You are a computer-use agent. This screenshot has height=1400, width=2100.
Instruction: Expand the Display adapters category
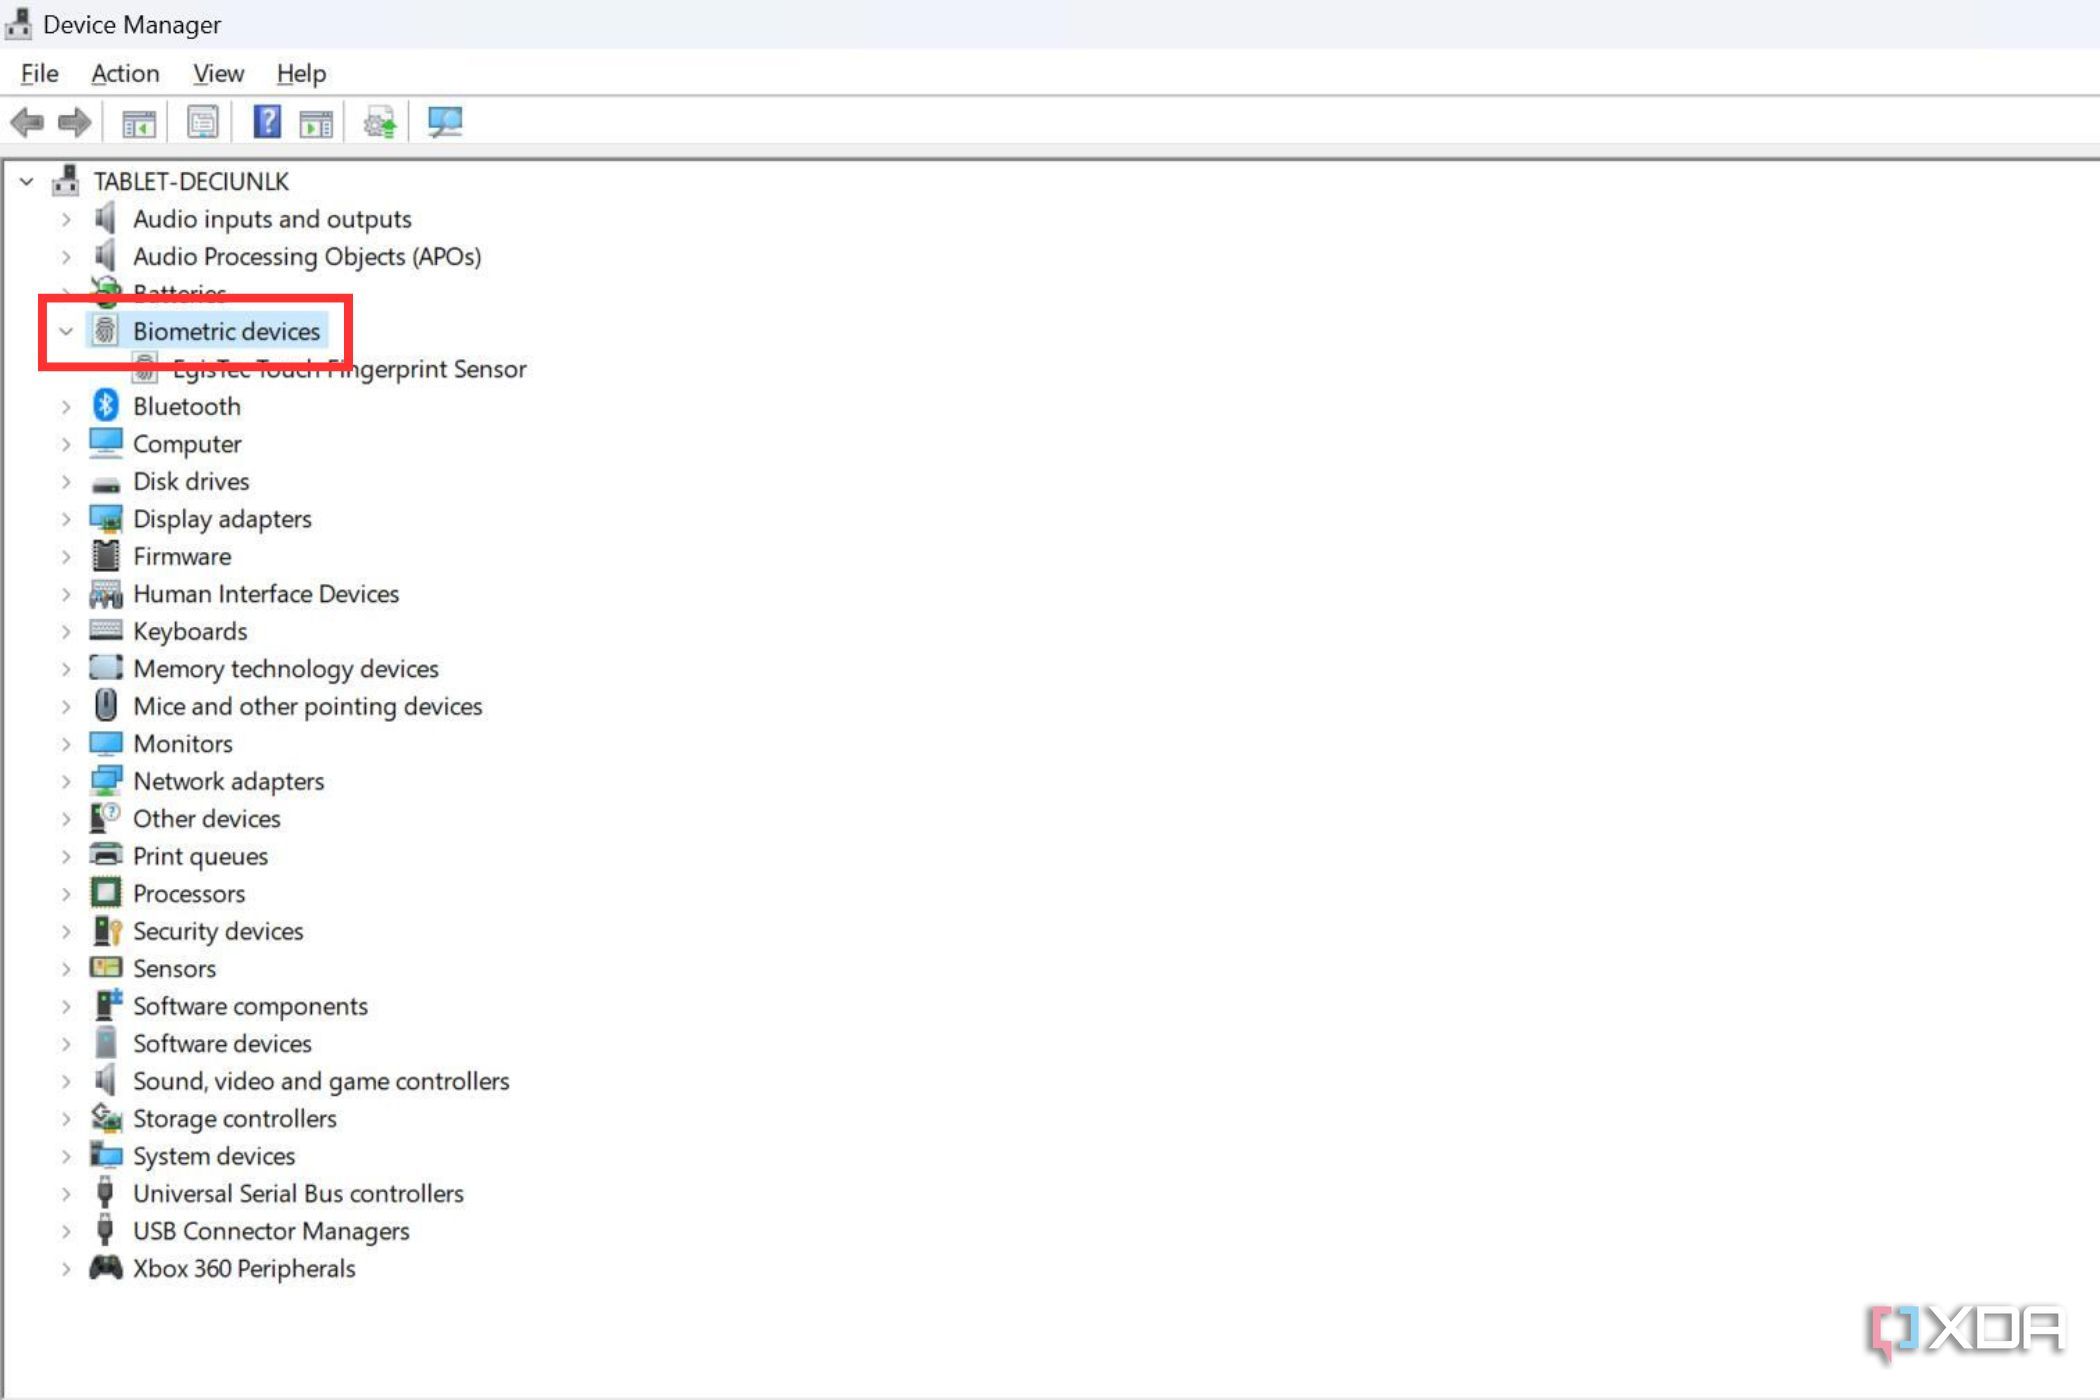point(66,519)
